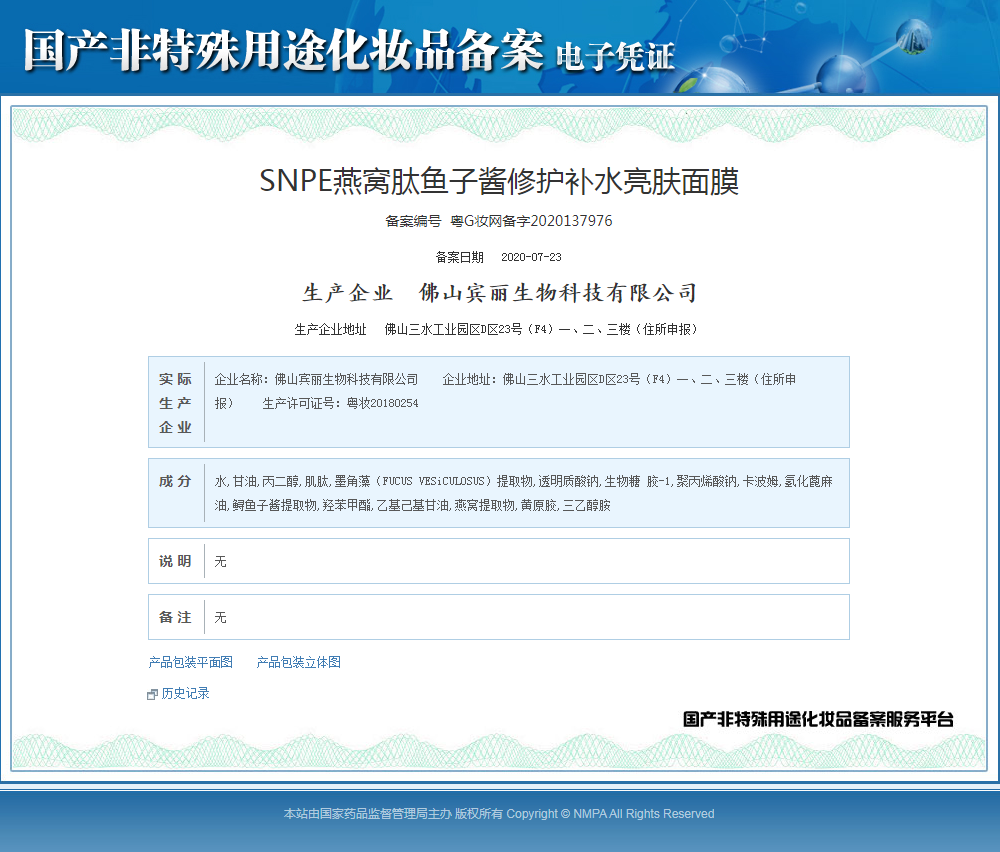
Task: Click the 无 value in 备注 row
Action: tap(220, 617)
